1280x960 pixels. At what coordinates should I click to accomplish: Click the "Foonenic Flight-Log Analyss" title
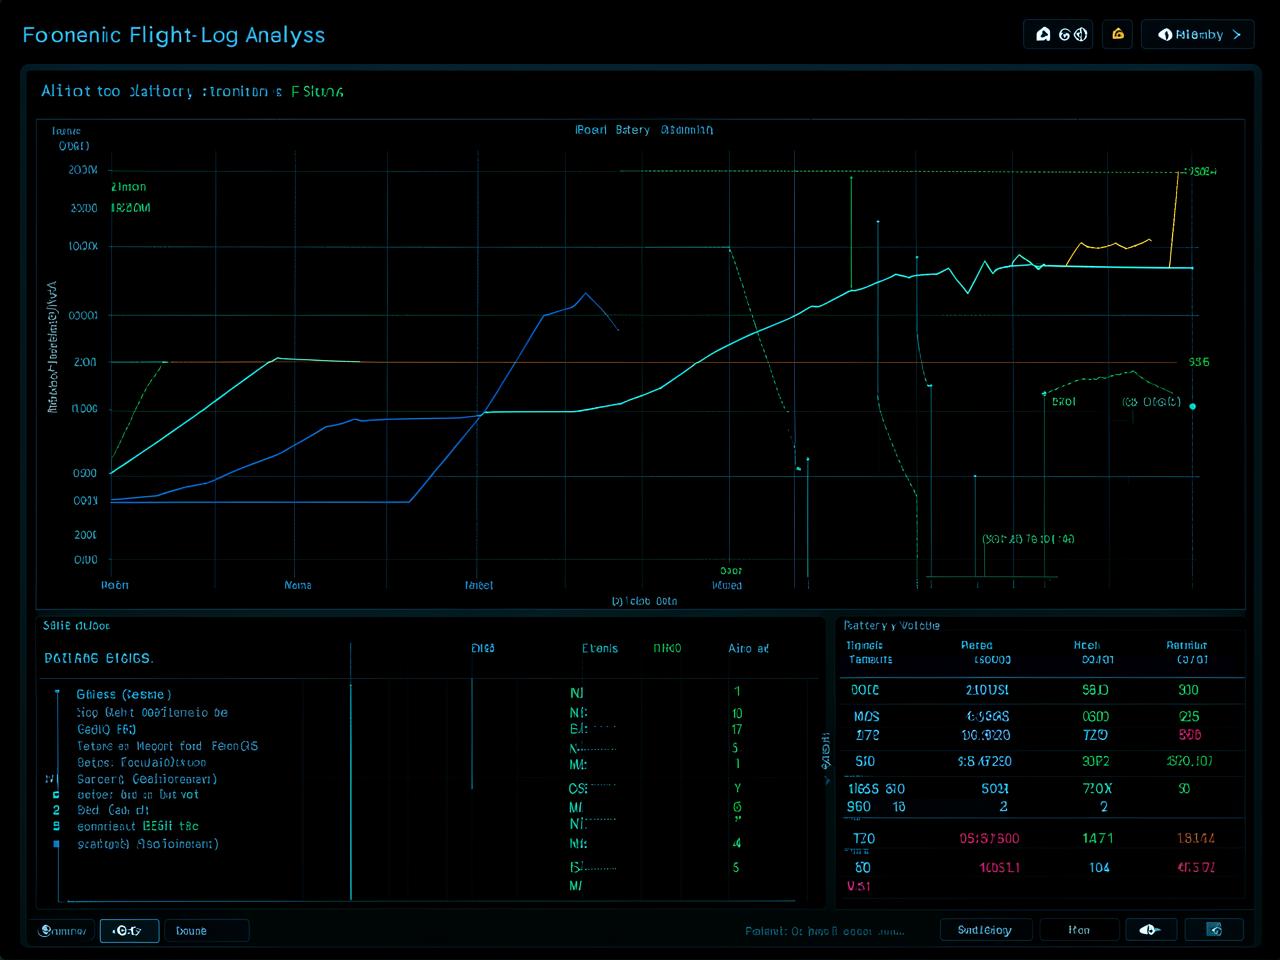[x=174, y=35]
